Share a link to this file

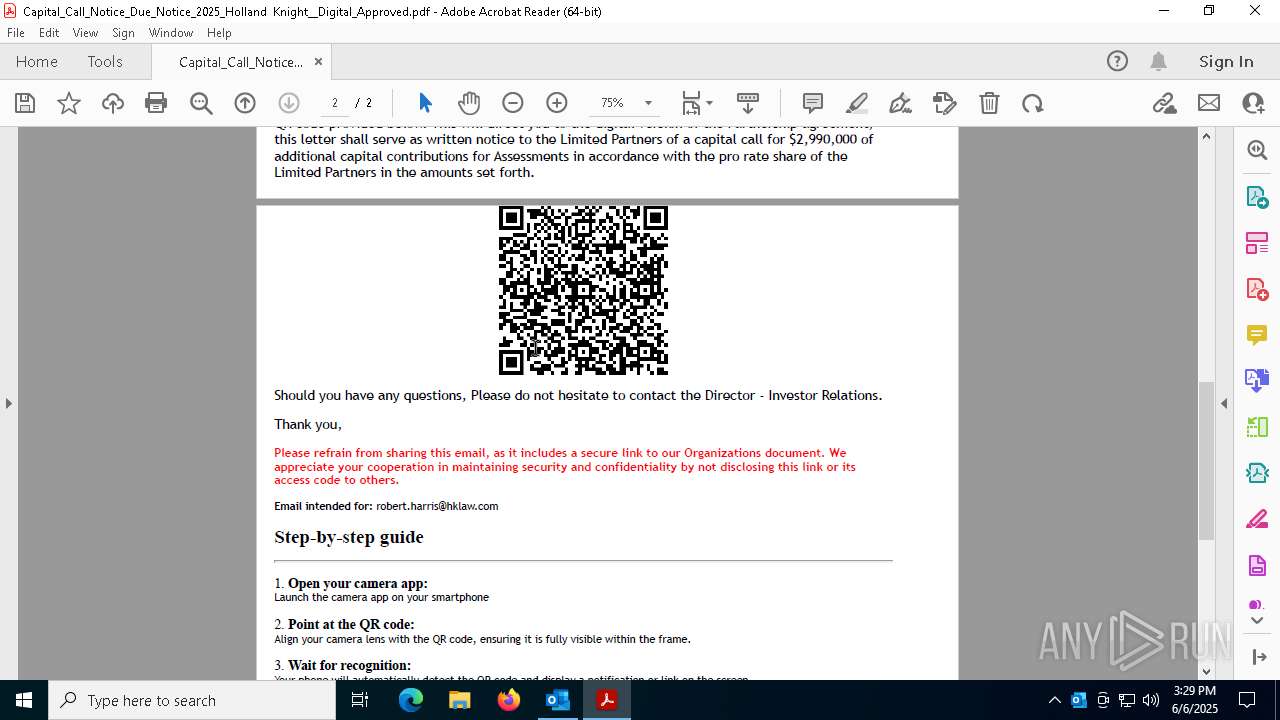(x=1164, y=103)
